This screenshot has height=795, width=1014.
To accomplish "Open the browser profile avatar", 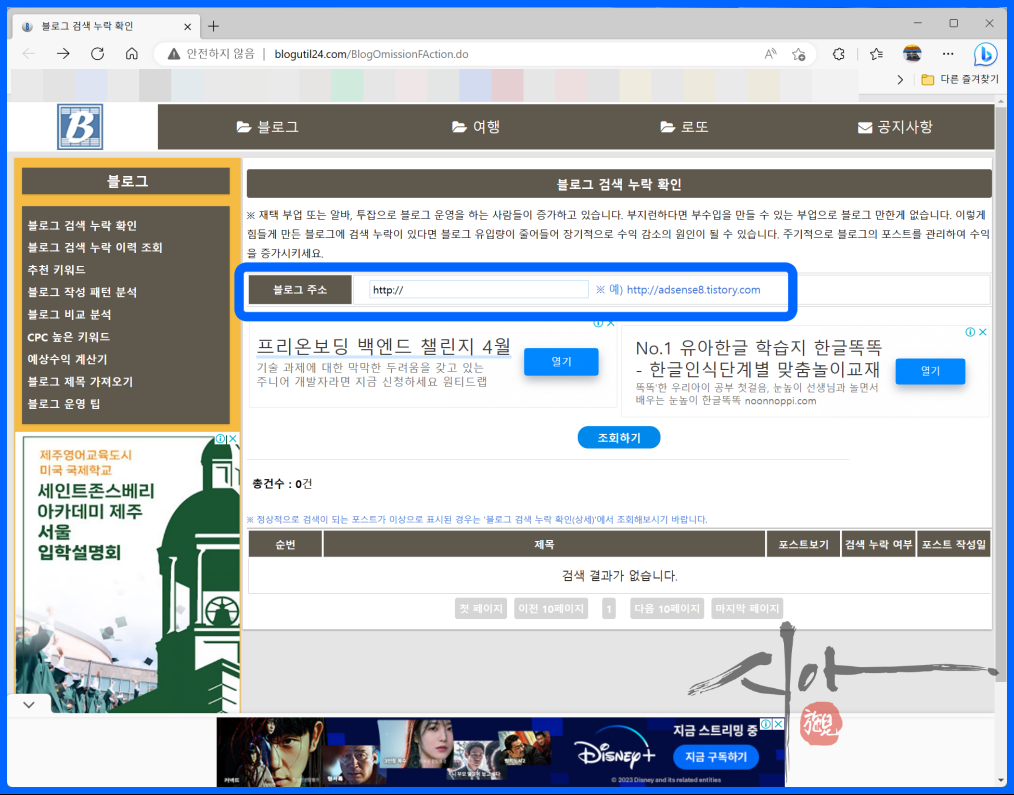I will [912, 54].
